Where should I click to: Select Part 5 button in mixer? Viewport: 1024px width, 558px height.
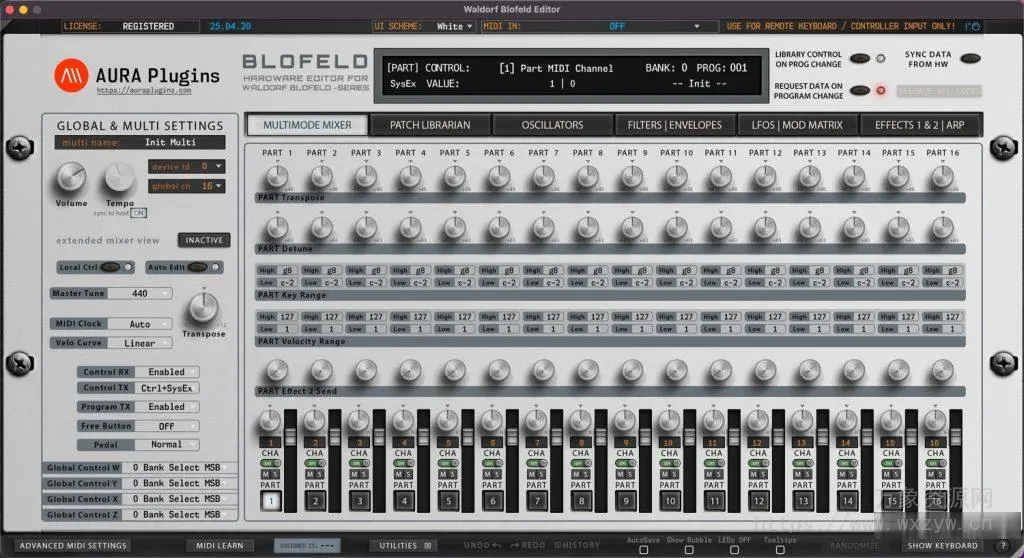click(x=448, y=501)
